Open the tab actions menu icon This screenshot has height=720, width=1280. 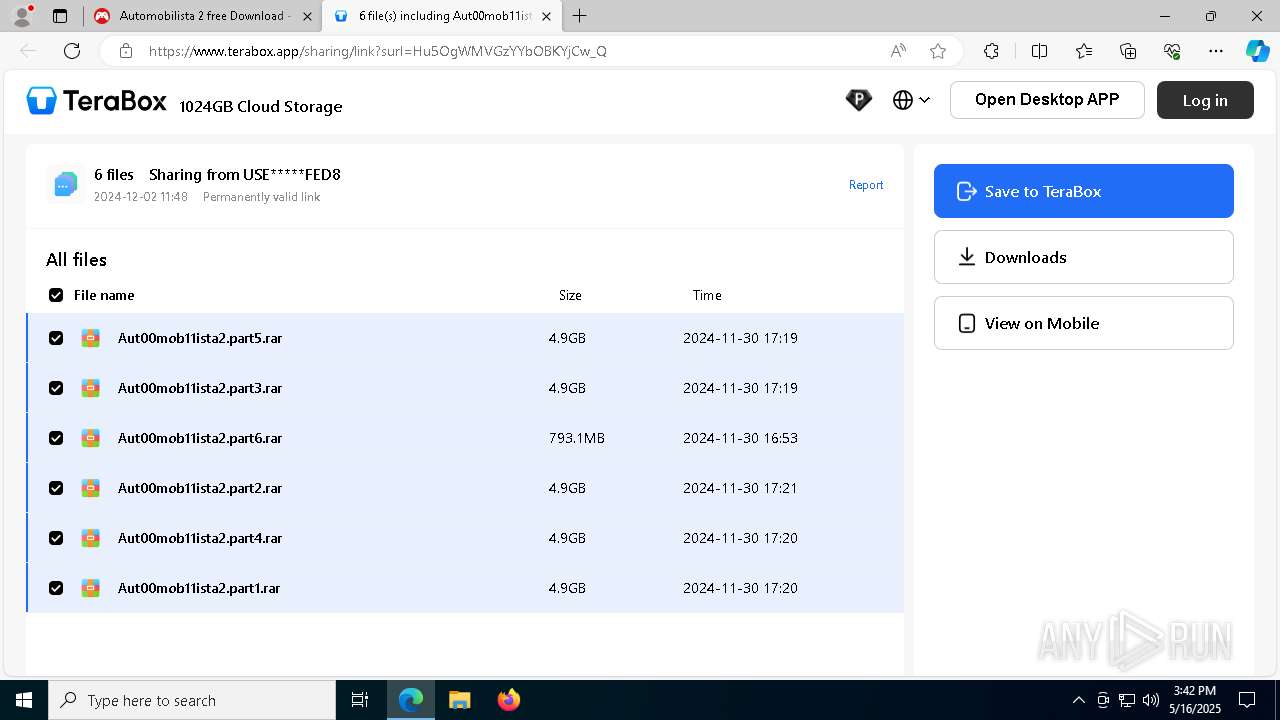point(60,16)
